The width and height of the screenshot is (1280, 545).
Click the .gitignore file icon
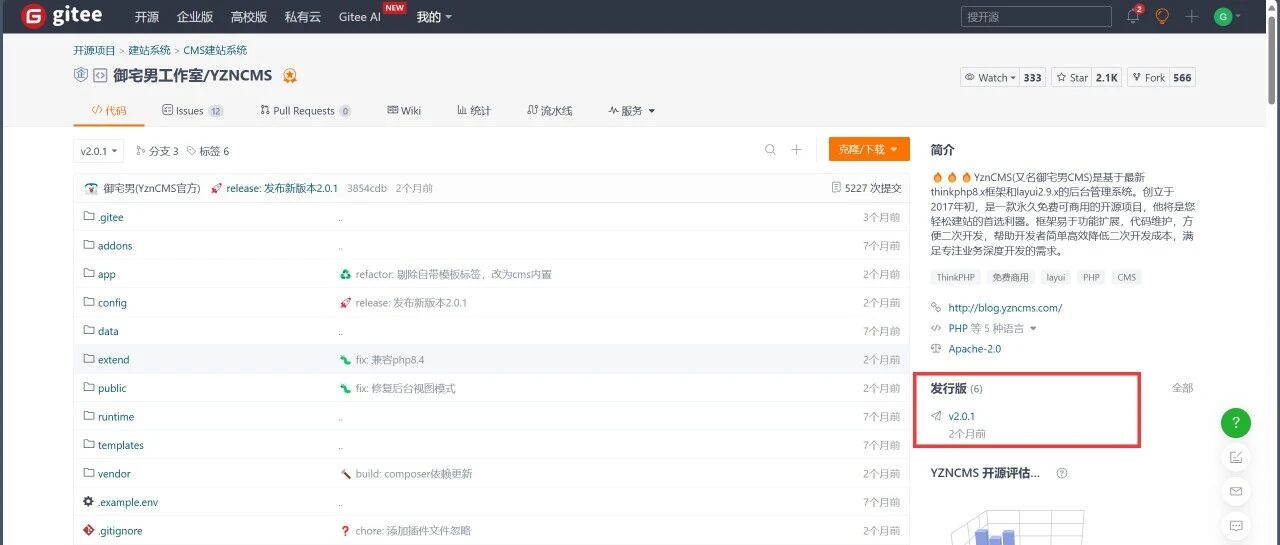89,530
